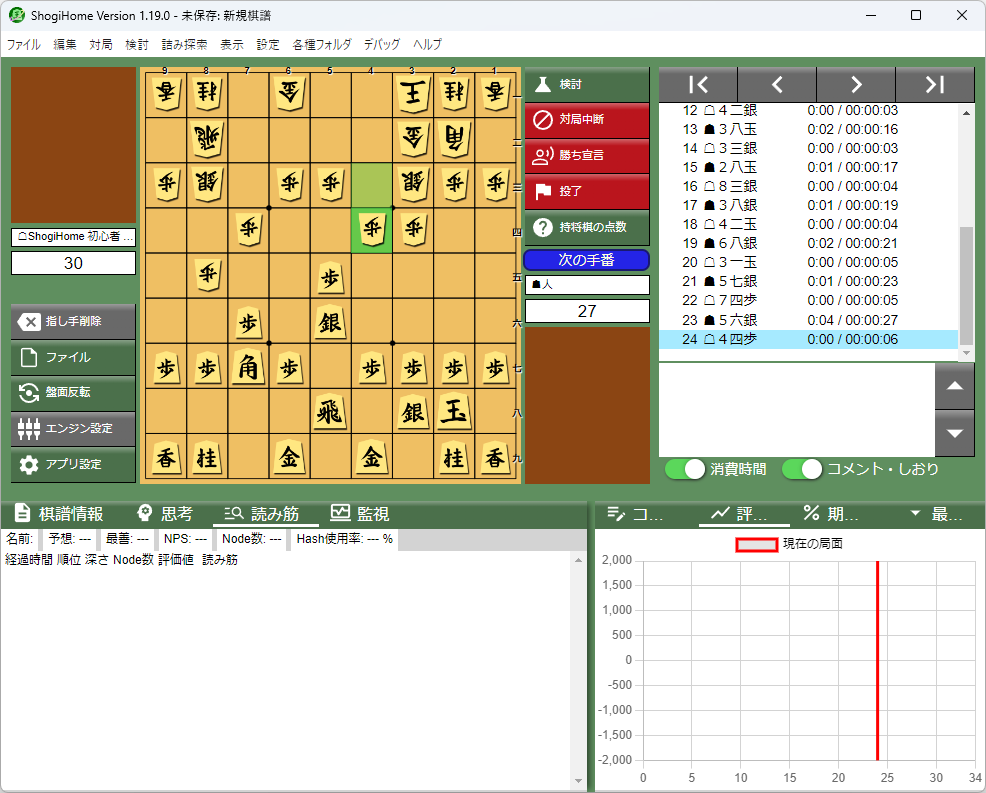Image resolution: width=986 pixels, height=793 pixels.
Task: Open the ヘルプ menu
Action: pyautogui.click(x=427, y=45)
